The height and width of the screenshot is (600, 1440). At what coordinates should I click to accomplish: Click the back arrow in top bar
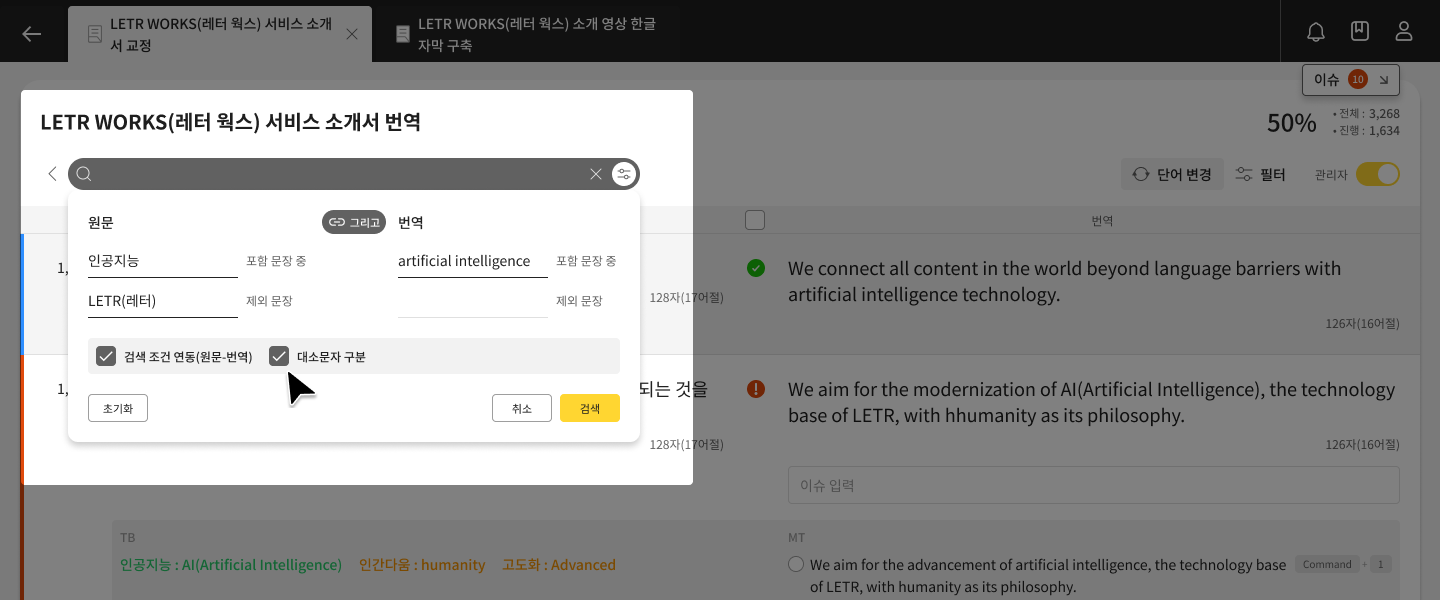[32, 34]
